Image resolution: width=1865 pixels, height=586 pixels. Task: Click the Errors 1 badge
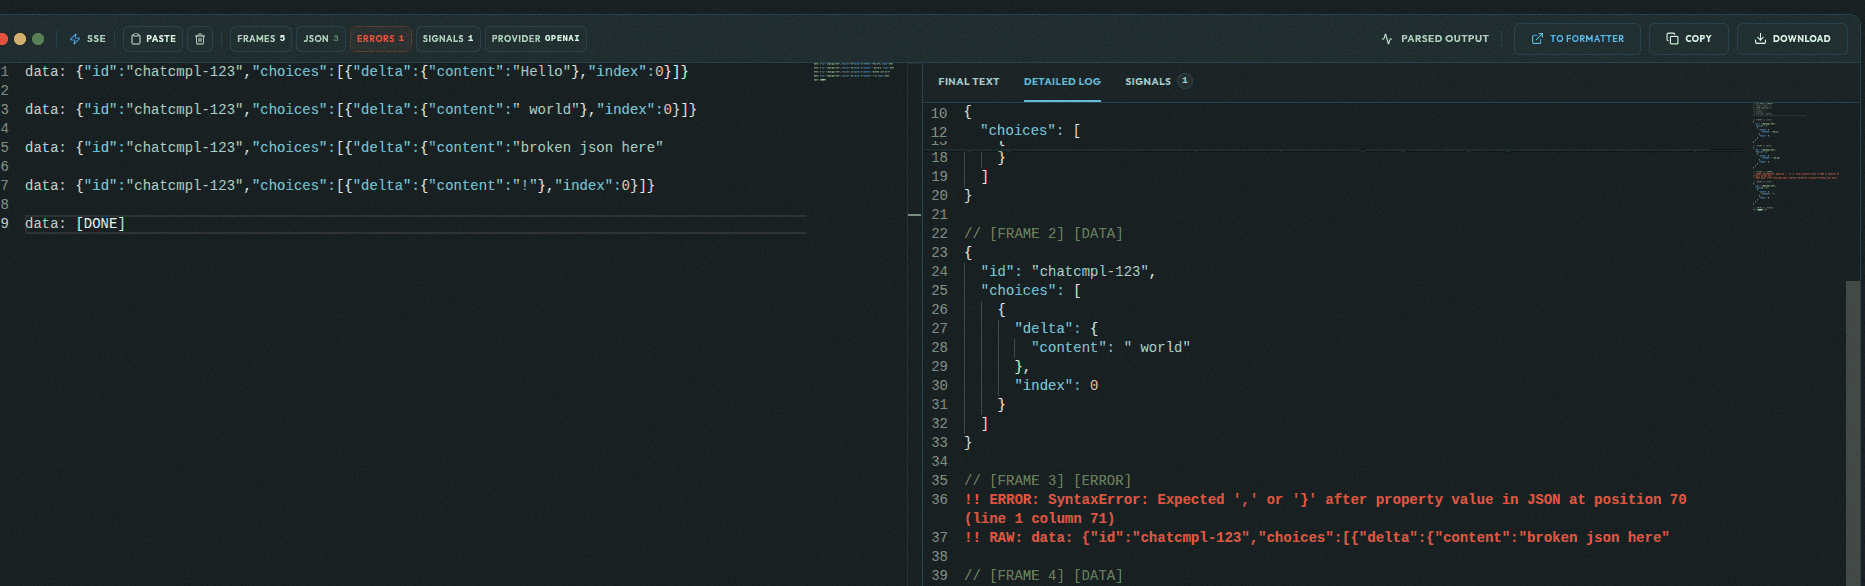point(380,39)
